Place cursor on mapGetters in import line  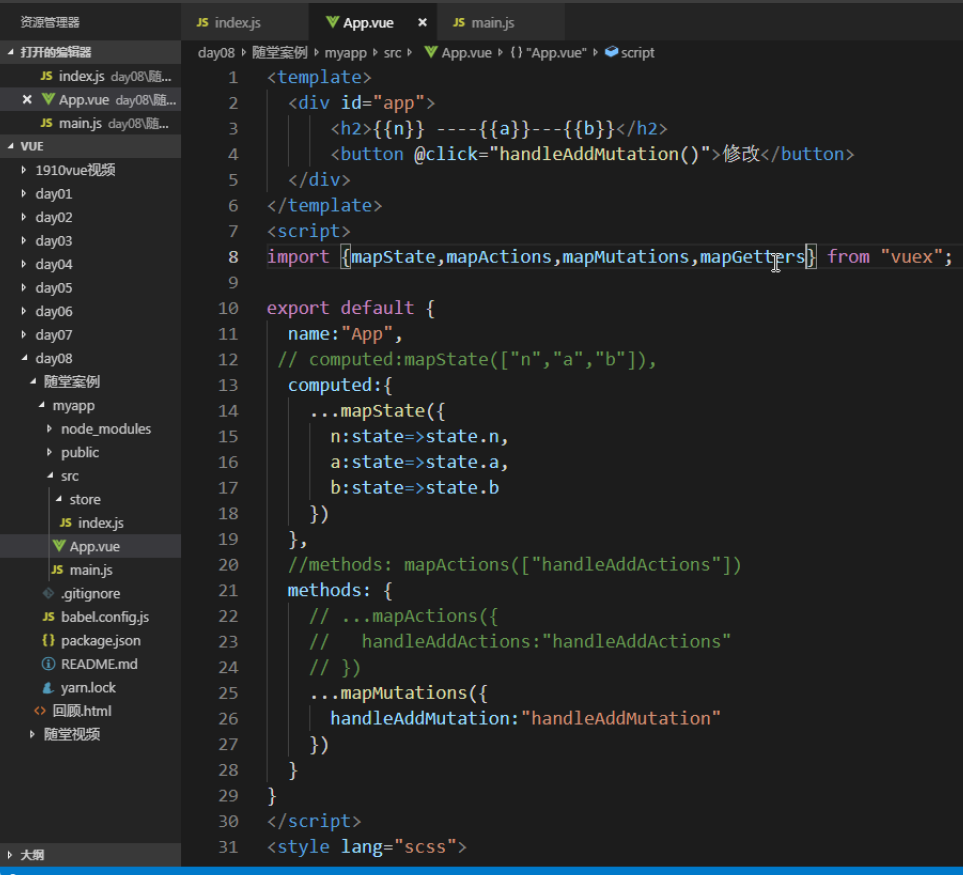[x=752, y=257]
